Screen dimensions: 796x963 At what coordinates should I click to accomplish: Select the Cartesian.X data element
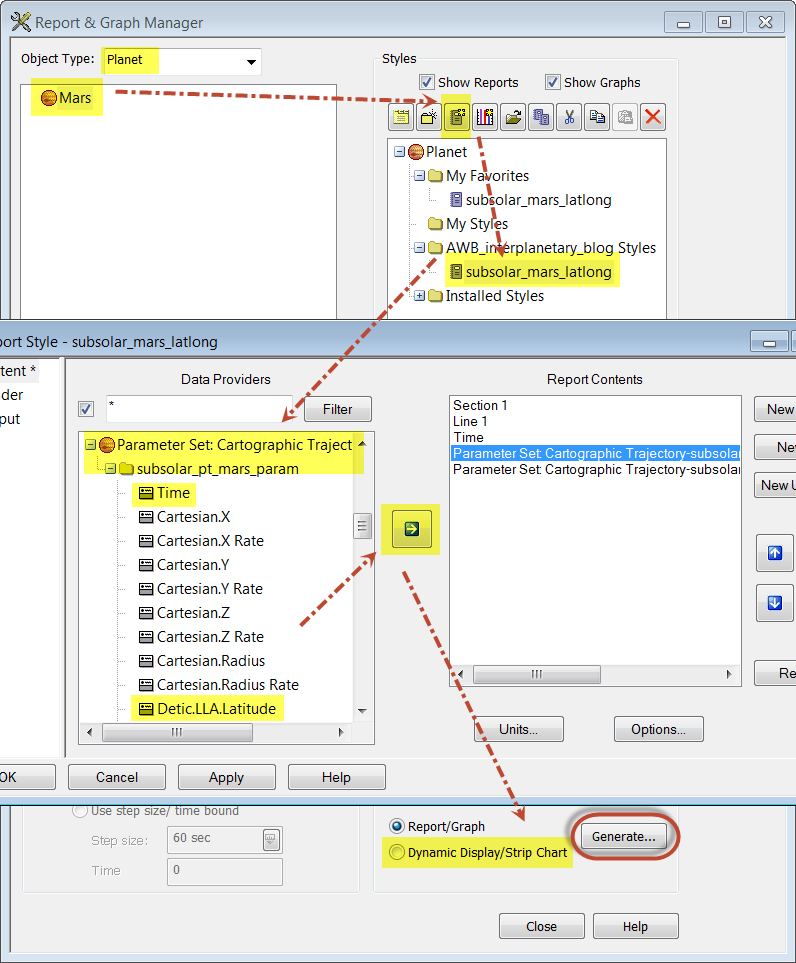184,517
